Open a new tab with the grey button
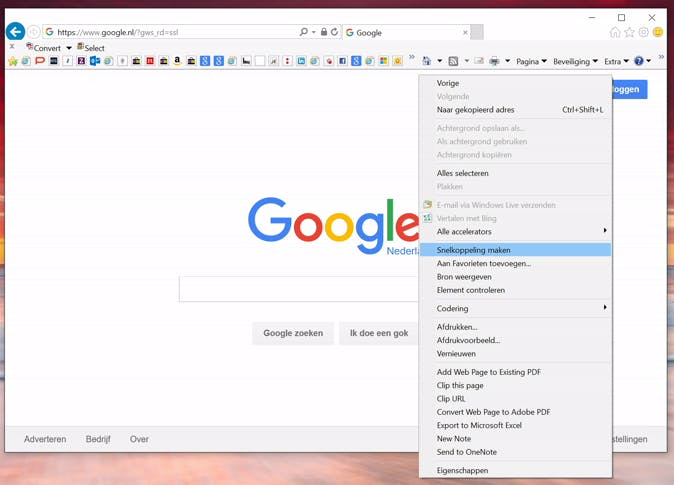 tap(477, 32)
